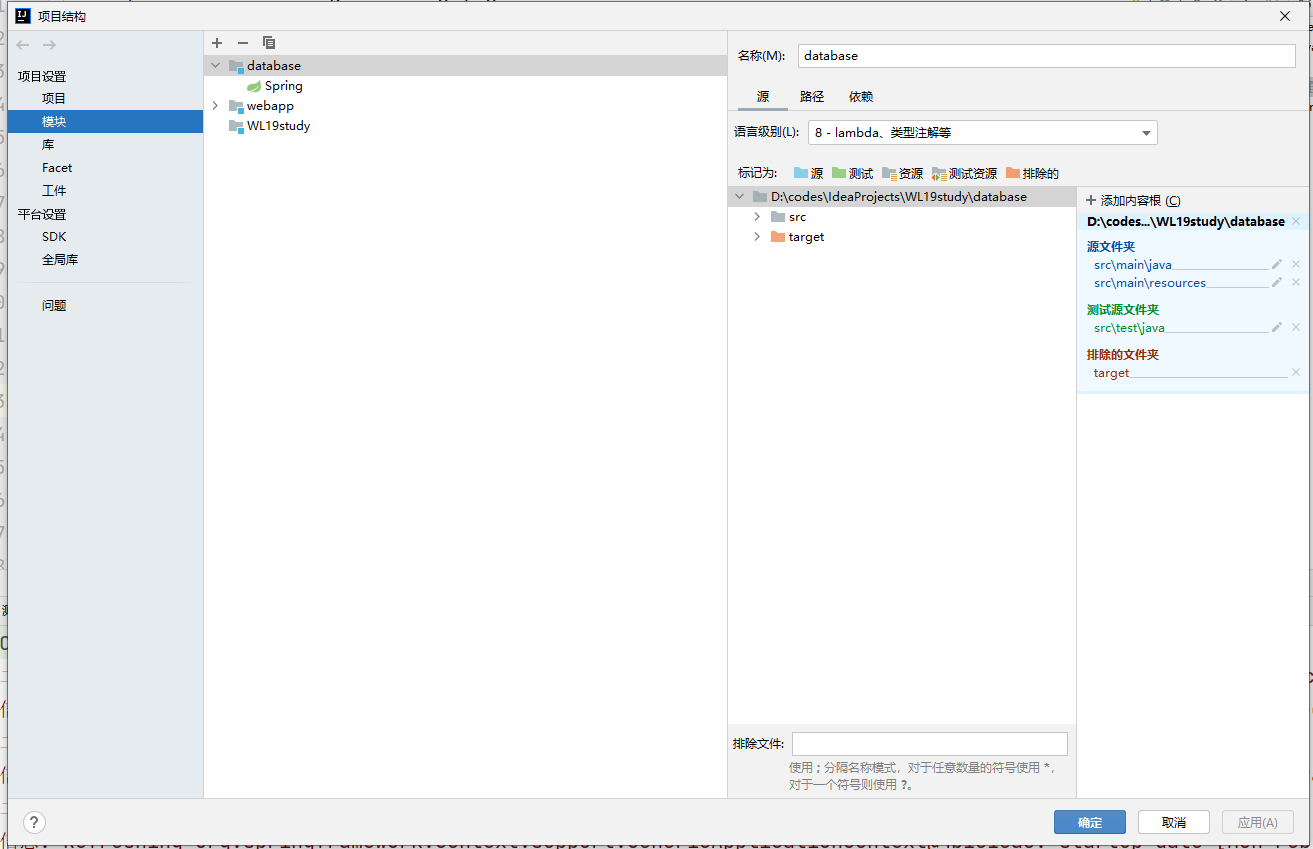Mark folder as 资源 (Resources)
1313x849 pixels.
tap(902, 173)
